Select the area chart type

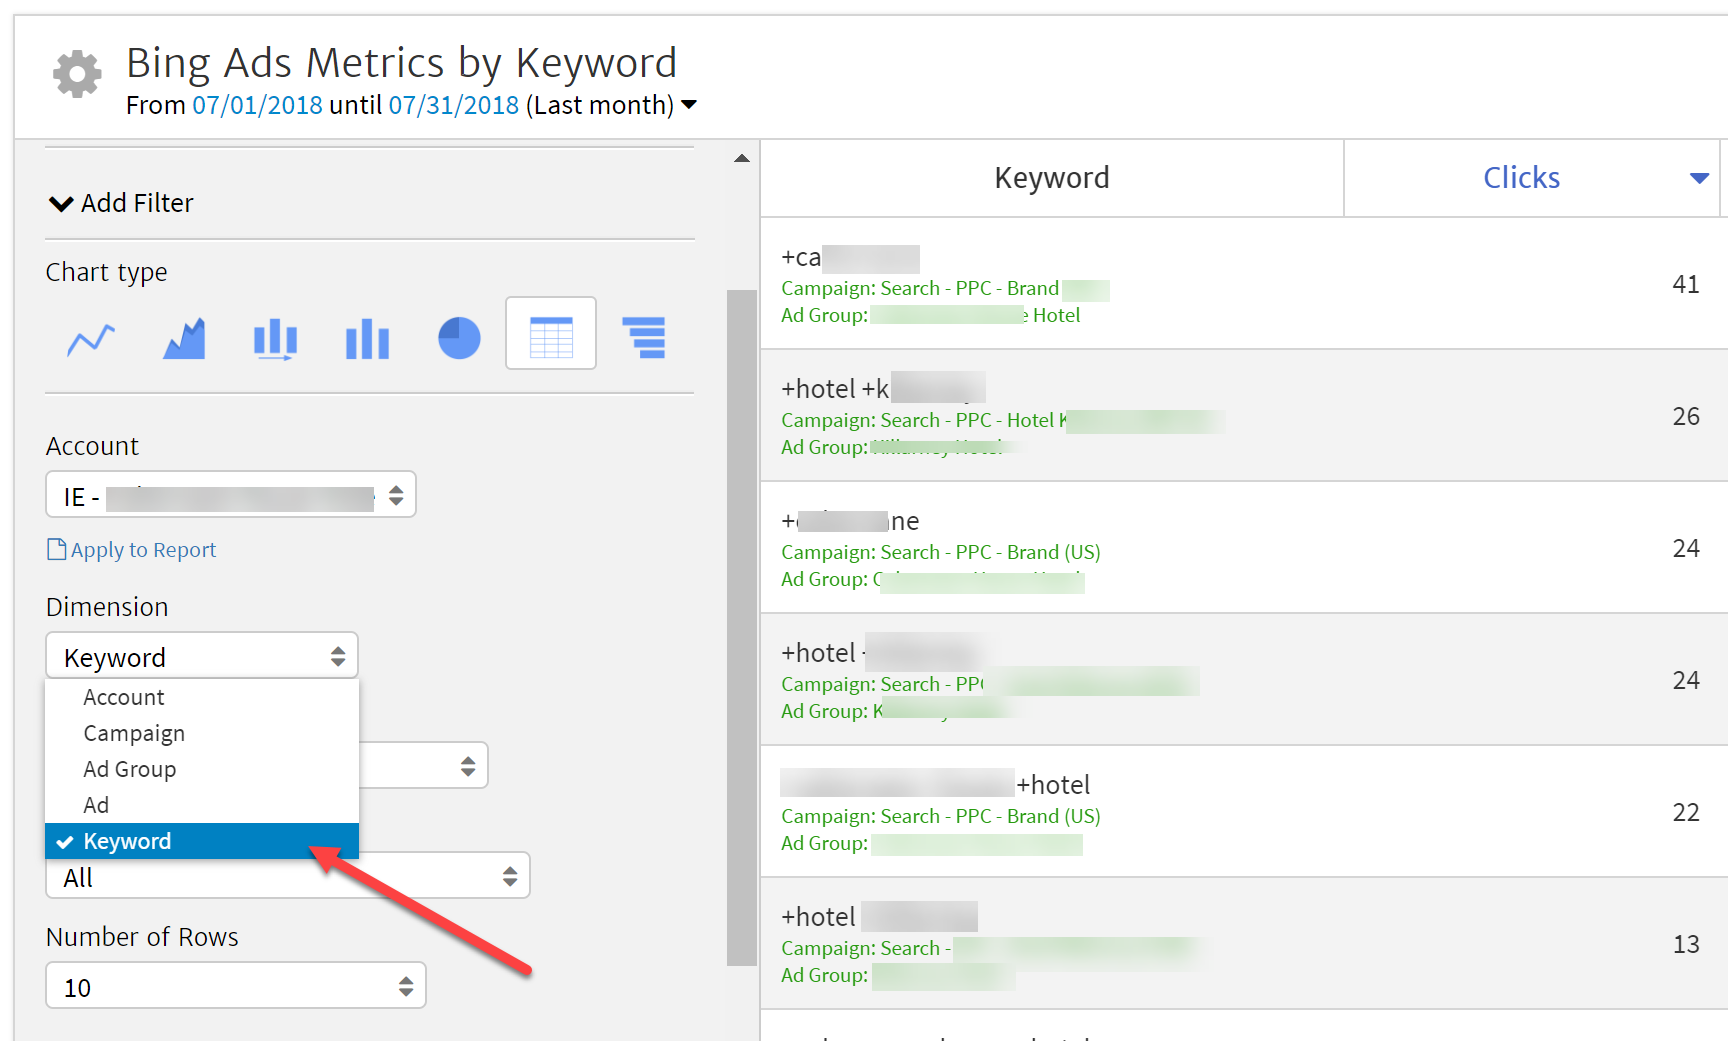pyautogui.click(x=184, y=339)
